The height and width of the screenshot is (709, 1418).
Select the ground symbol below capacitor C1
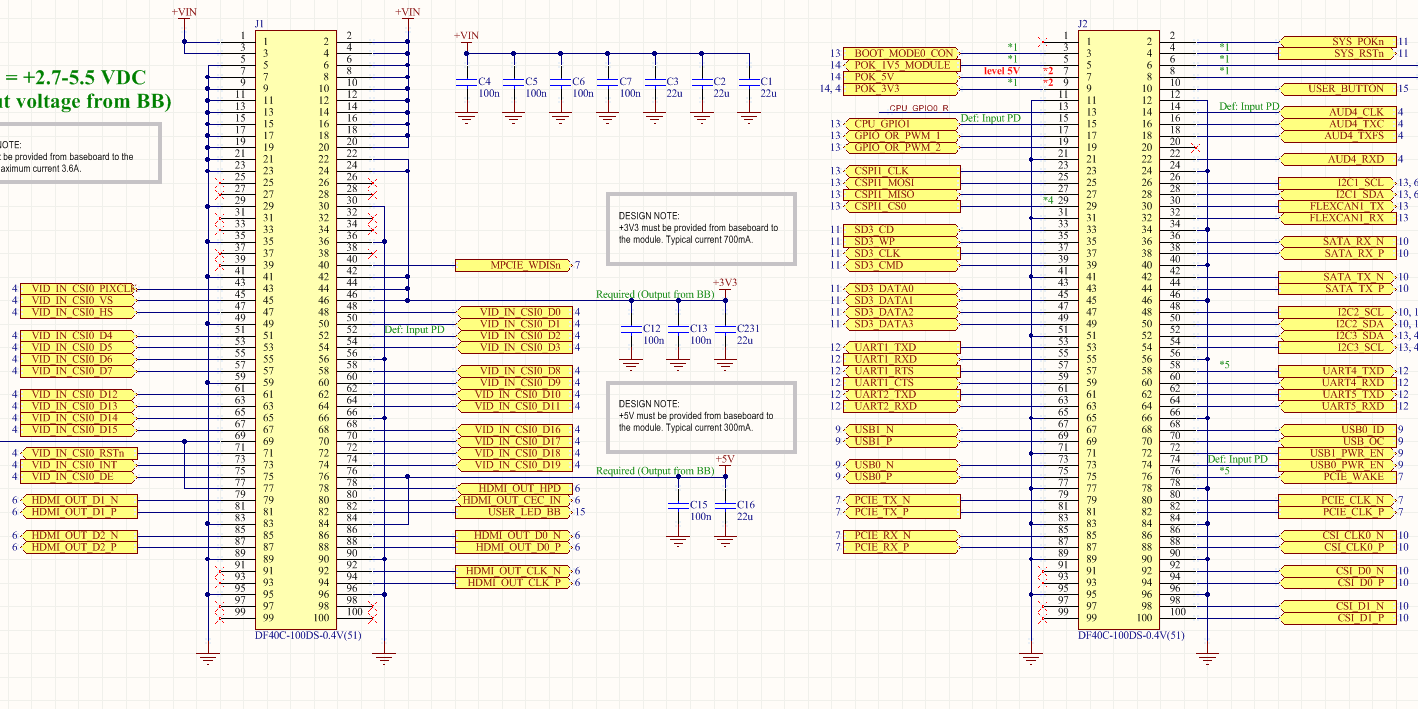coord(748,116)
